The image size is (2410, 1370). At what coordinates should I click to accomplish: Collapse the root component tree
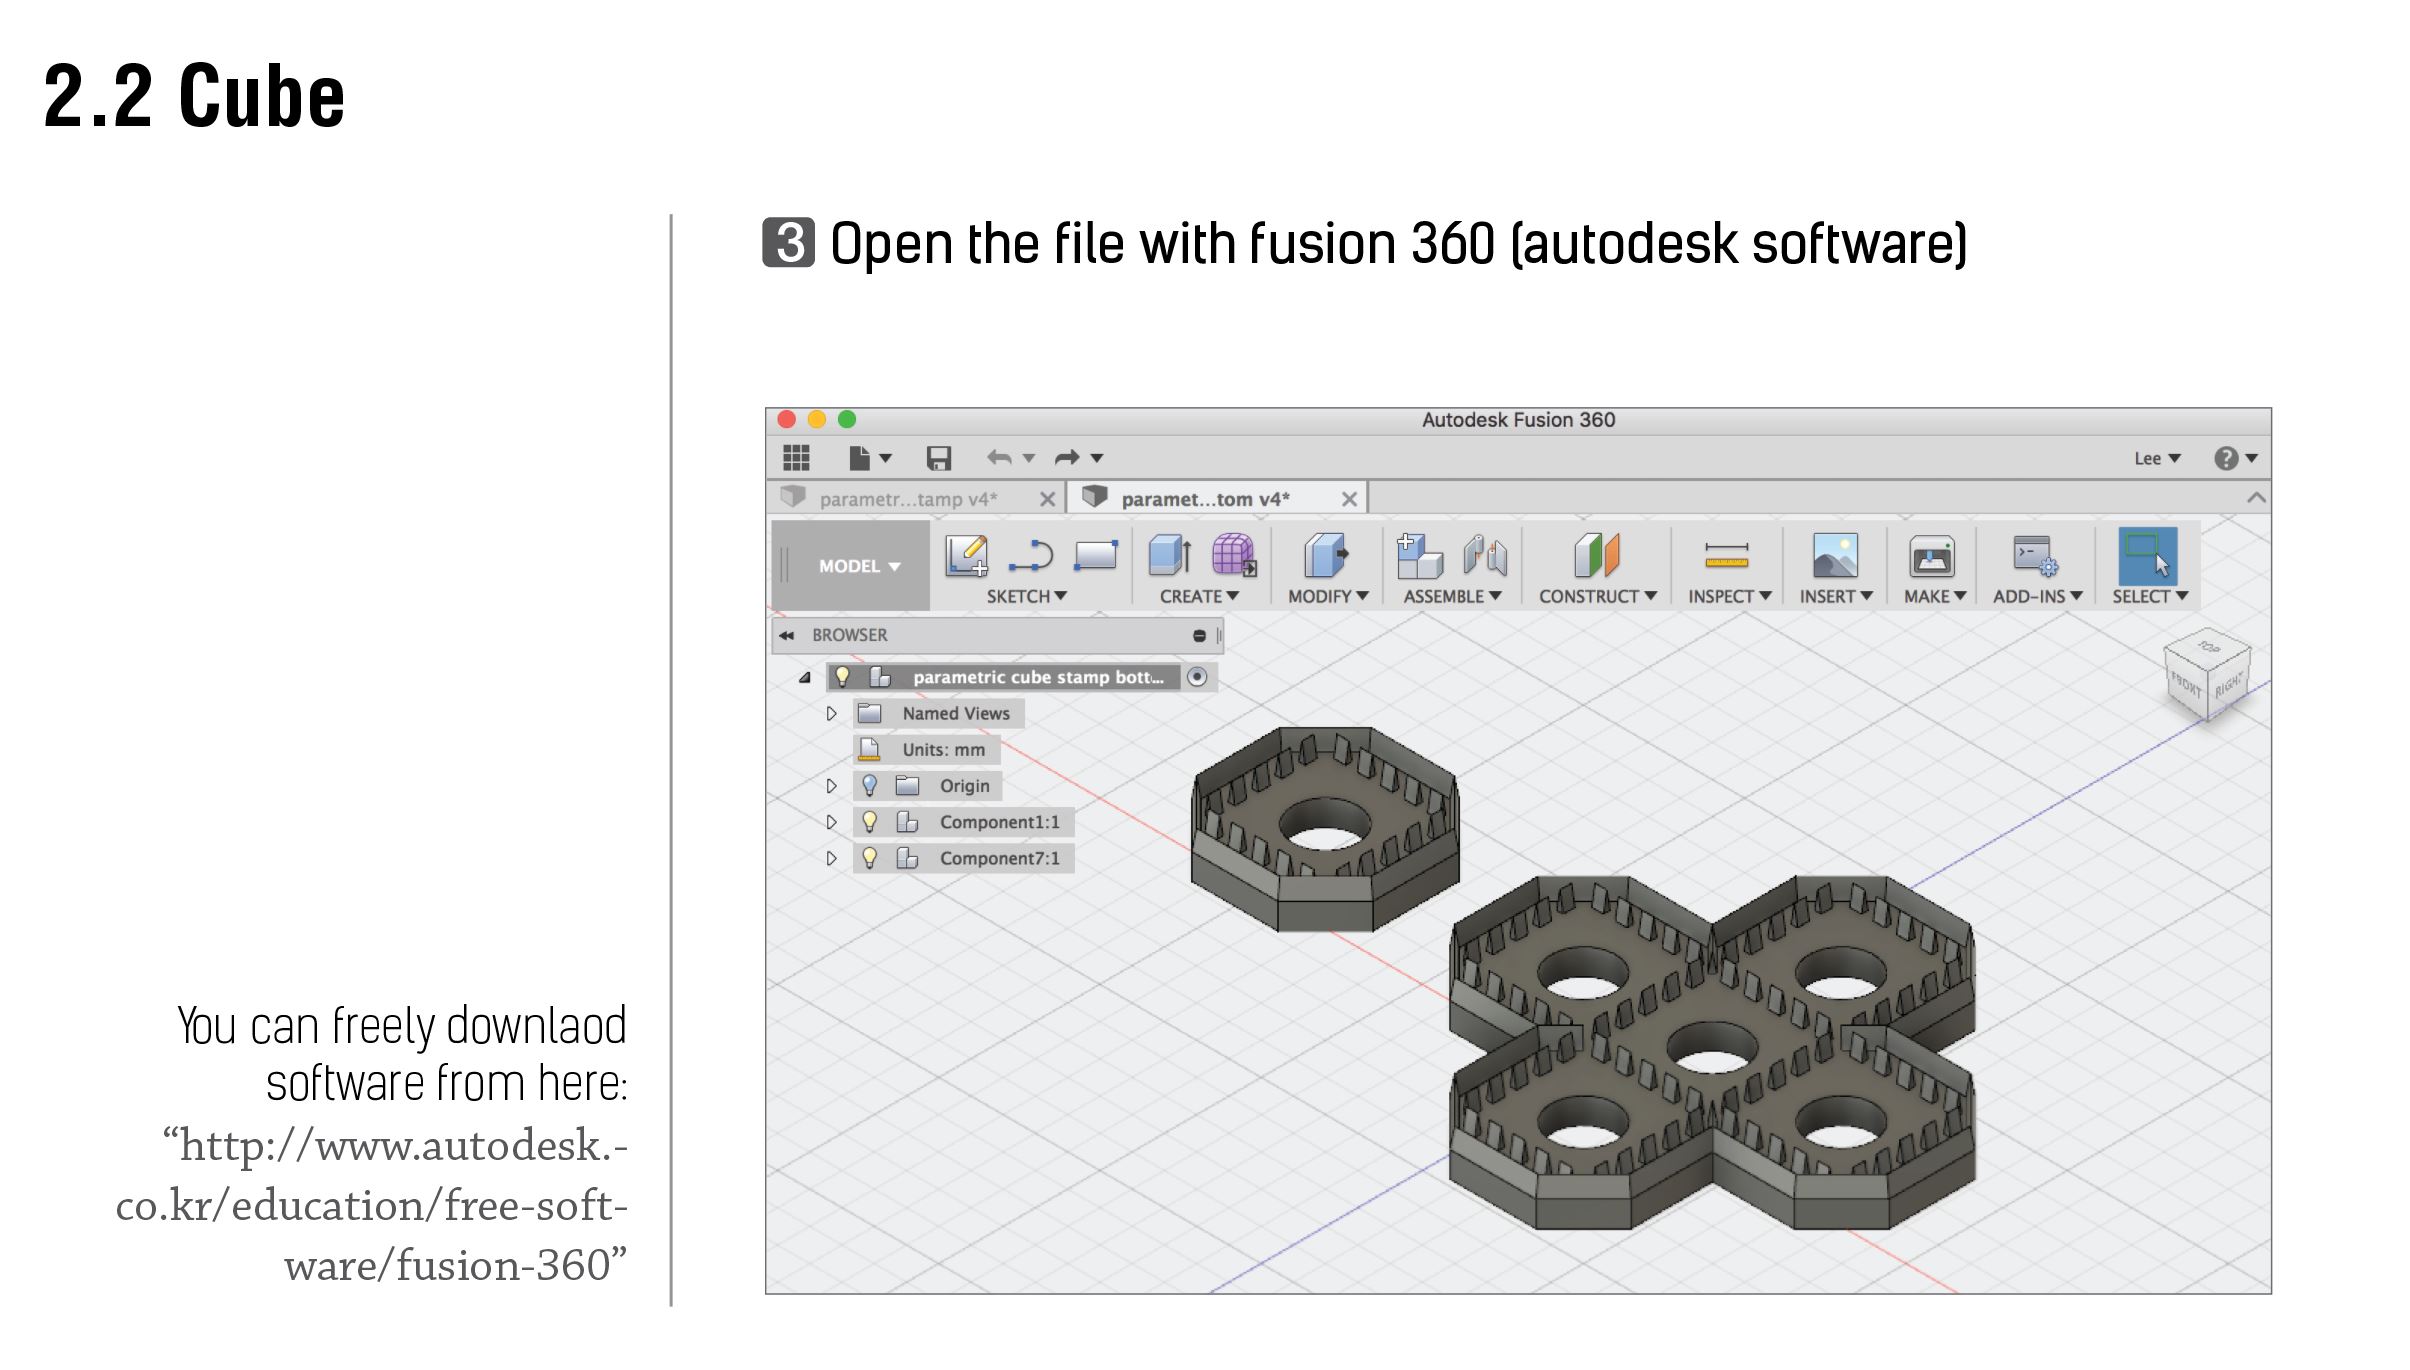tap(804, 678)
